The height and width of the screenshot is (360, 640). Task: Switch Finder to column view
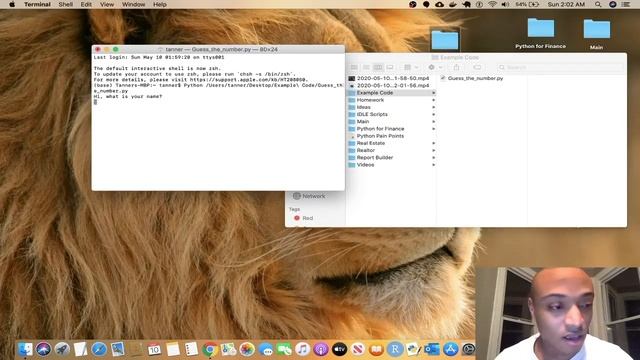(378, 67)
